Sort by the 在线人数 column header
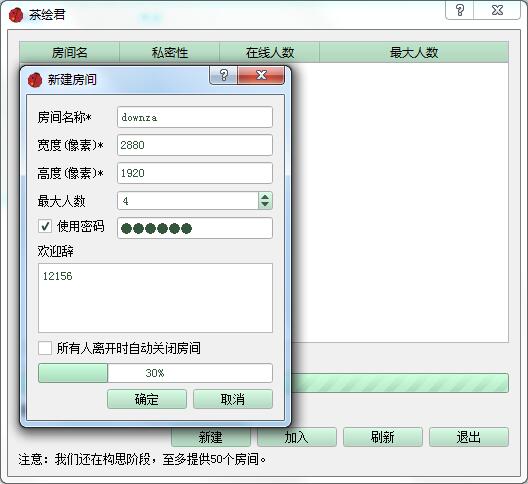This screenshot has width=528, height=484. coord(270,53)
